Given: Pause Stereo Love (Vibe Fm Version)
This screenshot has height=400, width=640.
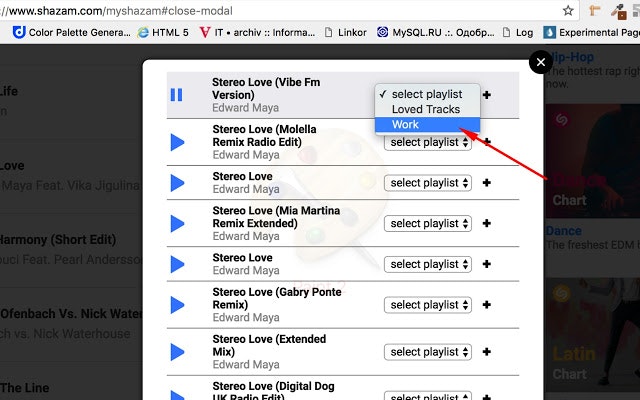Looking at the screenshot, I should coord(176,95).
